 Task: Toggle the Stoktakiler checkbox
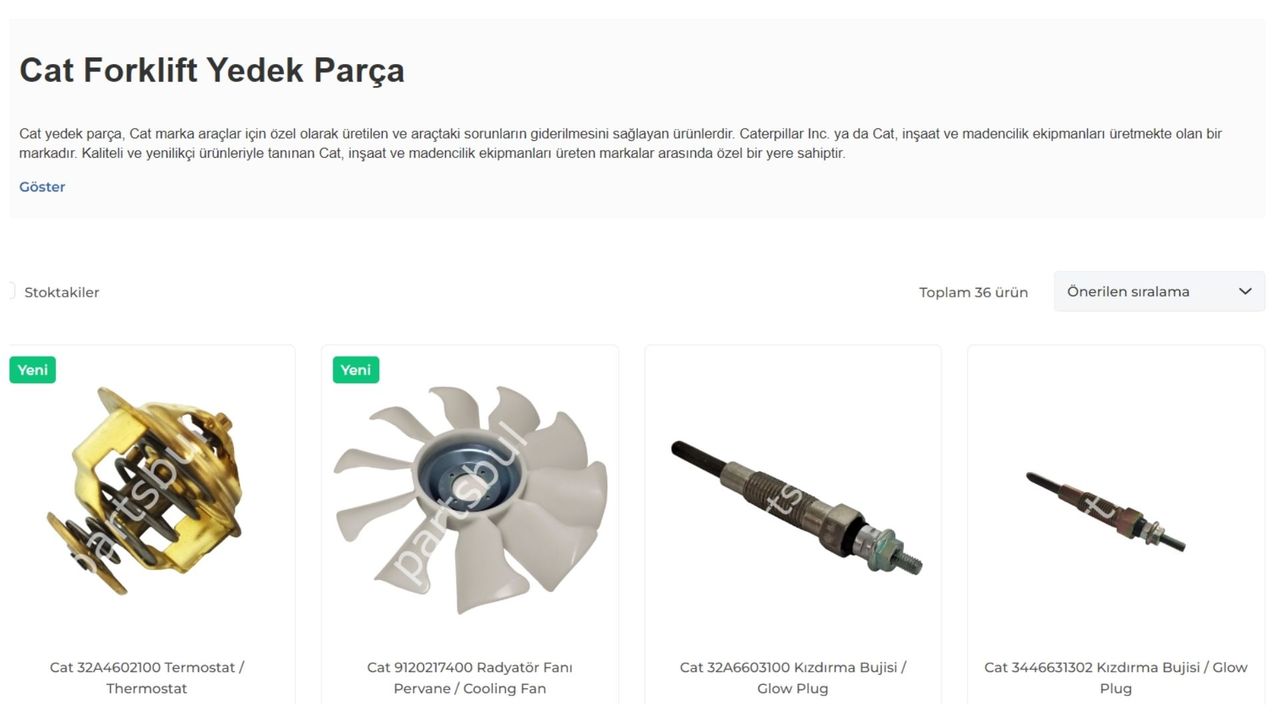[10, 291]
